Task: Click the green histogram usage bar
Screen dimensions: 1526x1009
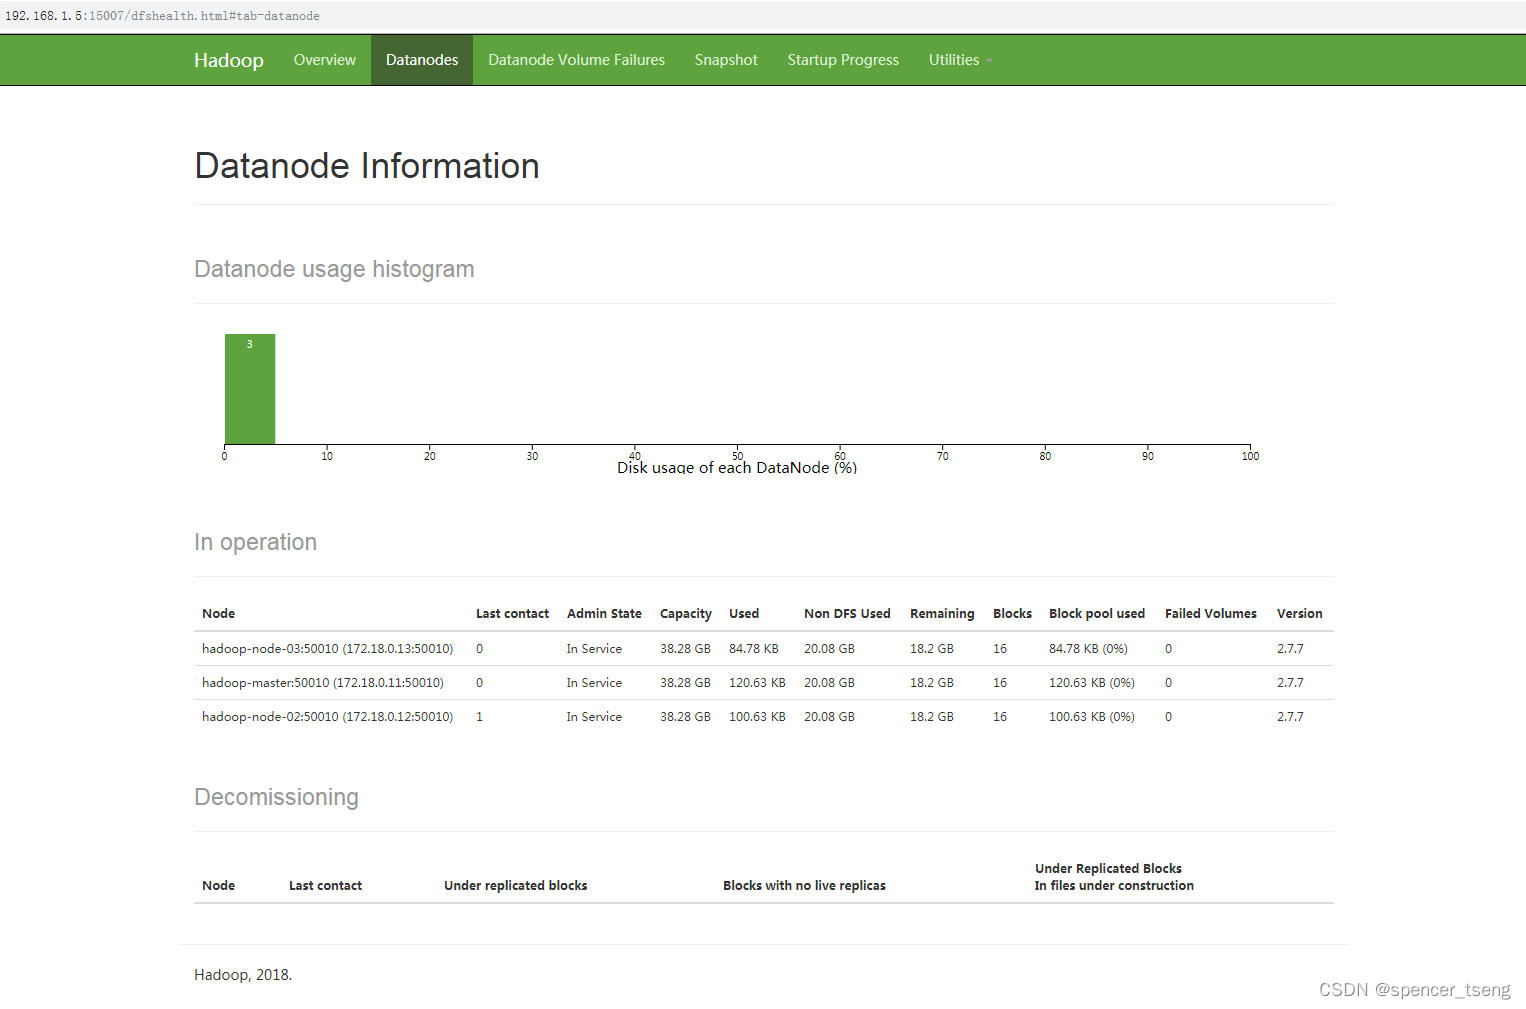Action: point(249,389)
